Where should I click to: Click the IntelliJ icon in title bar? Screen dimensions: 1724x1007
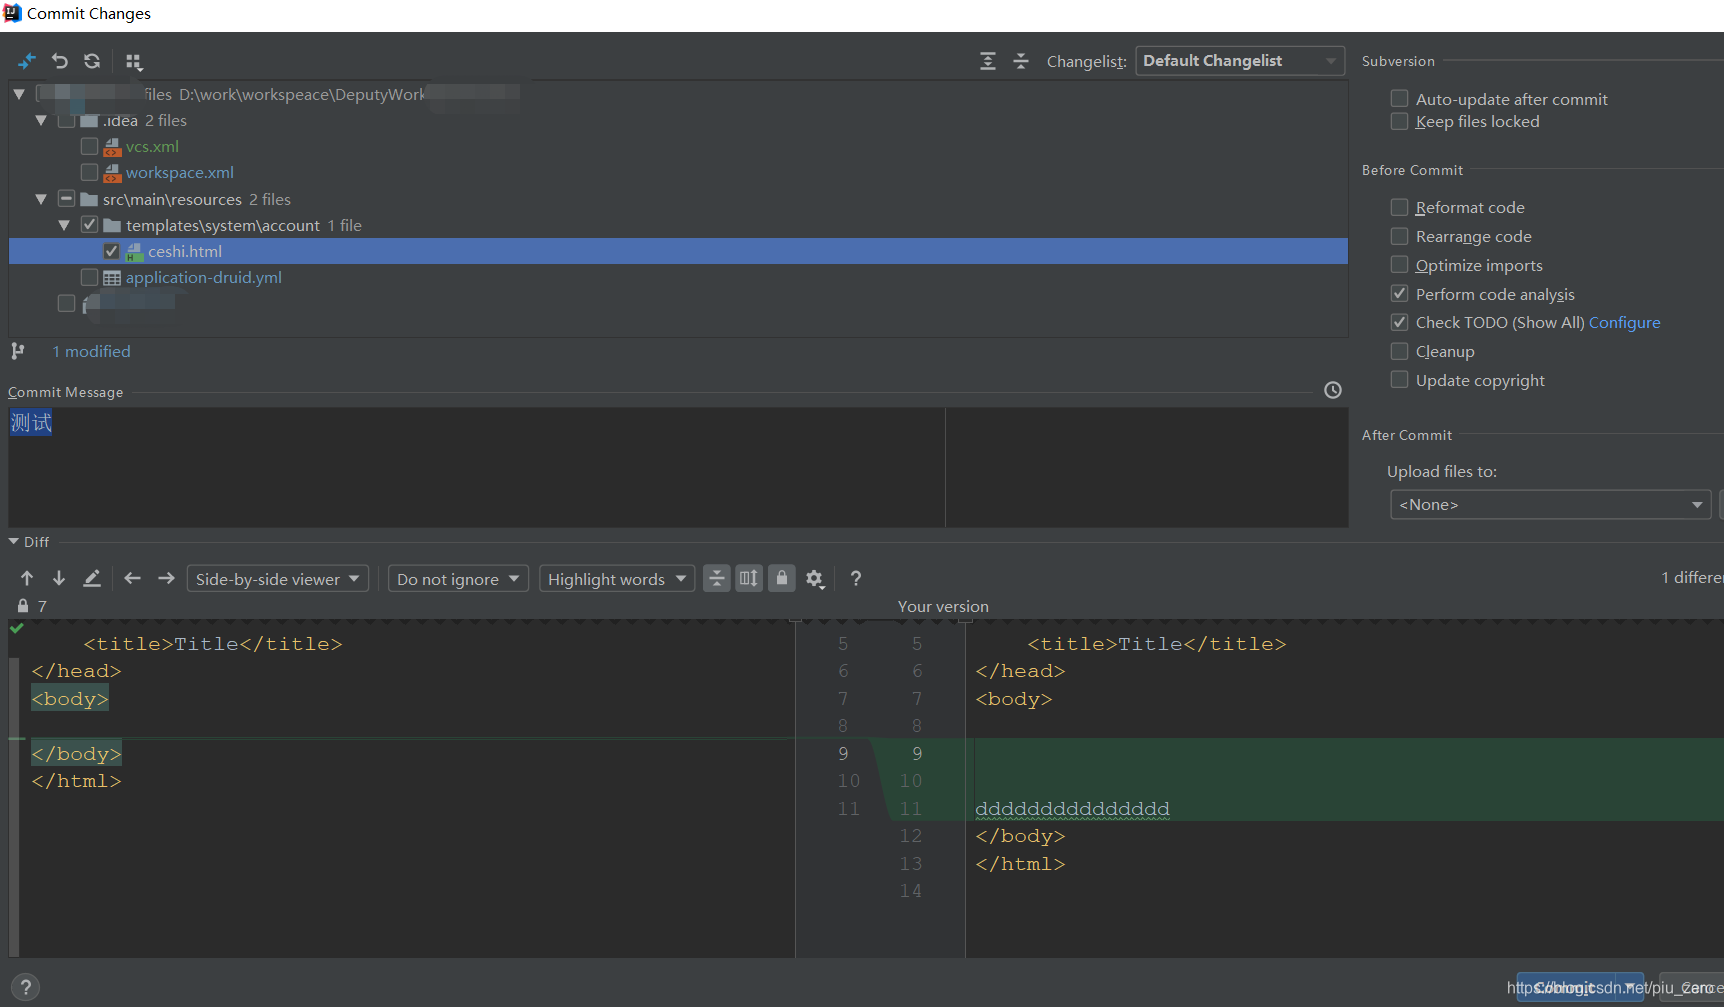click(12, 13)
